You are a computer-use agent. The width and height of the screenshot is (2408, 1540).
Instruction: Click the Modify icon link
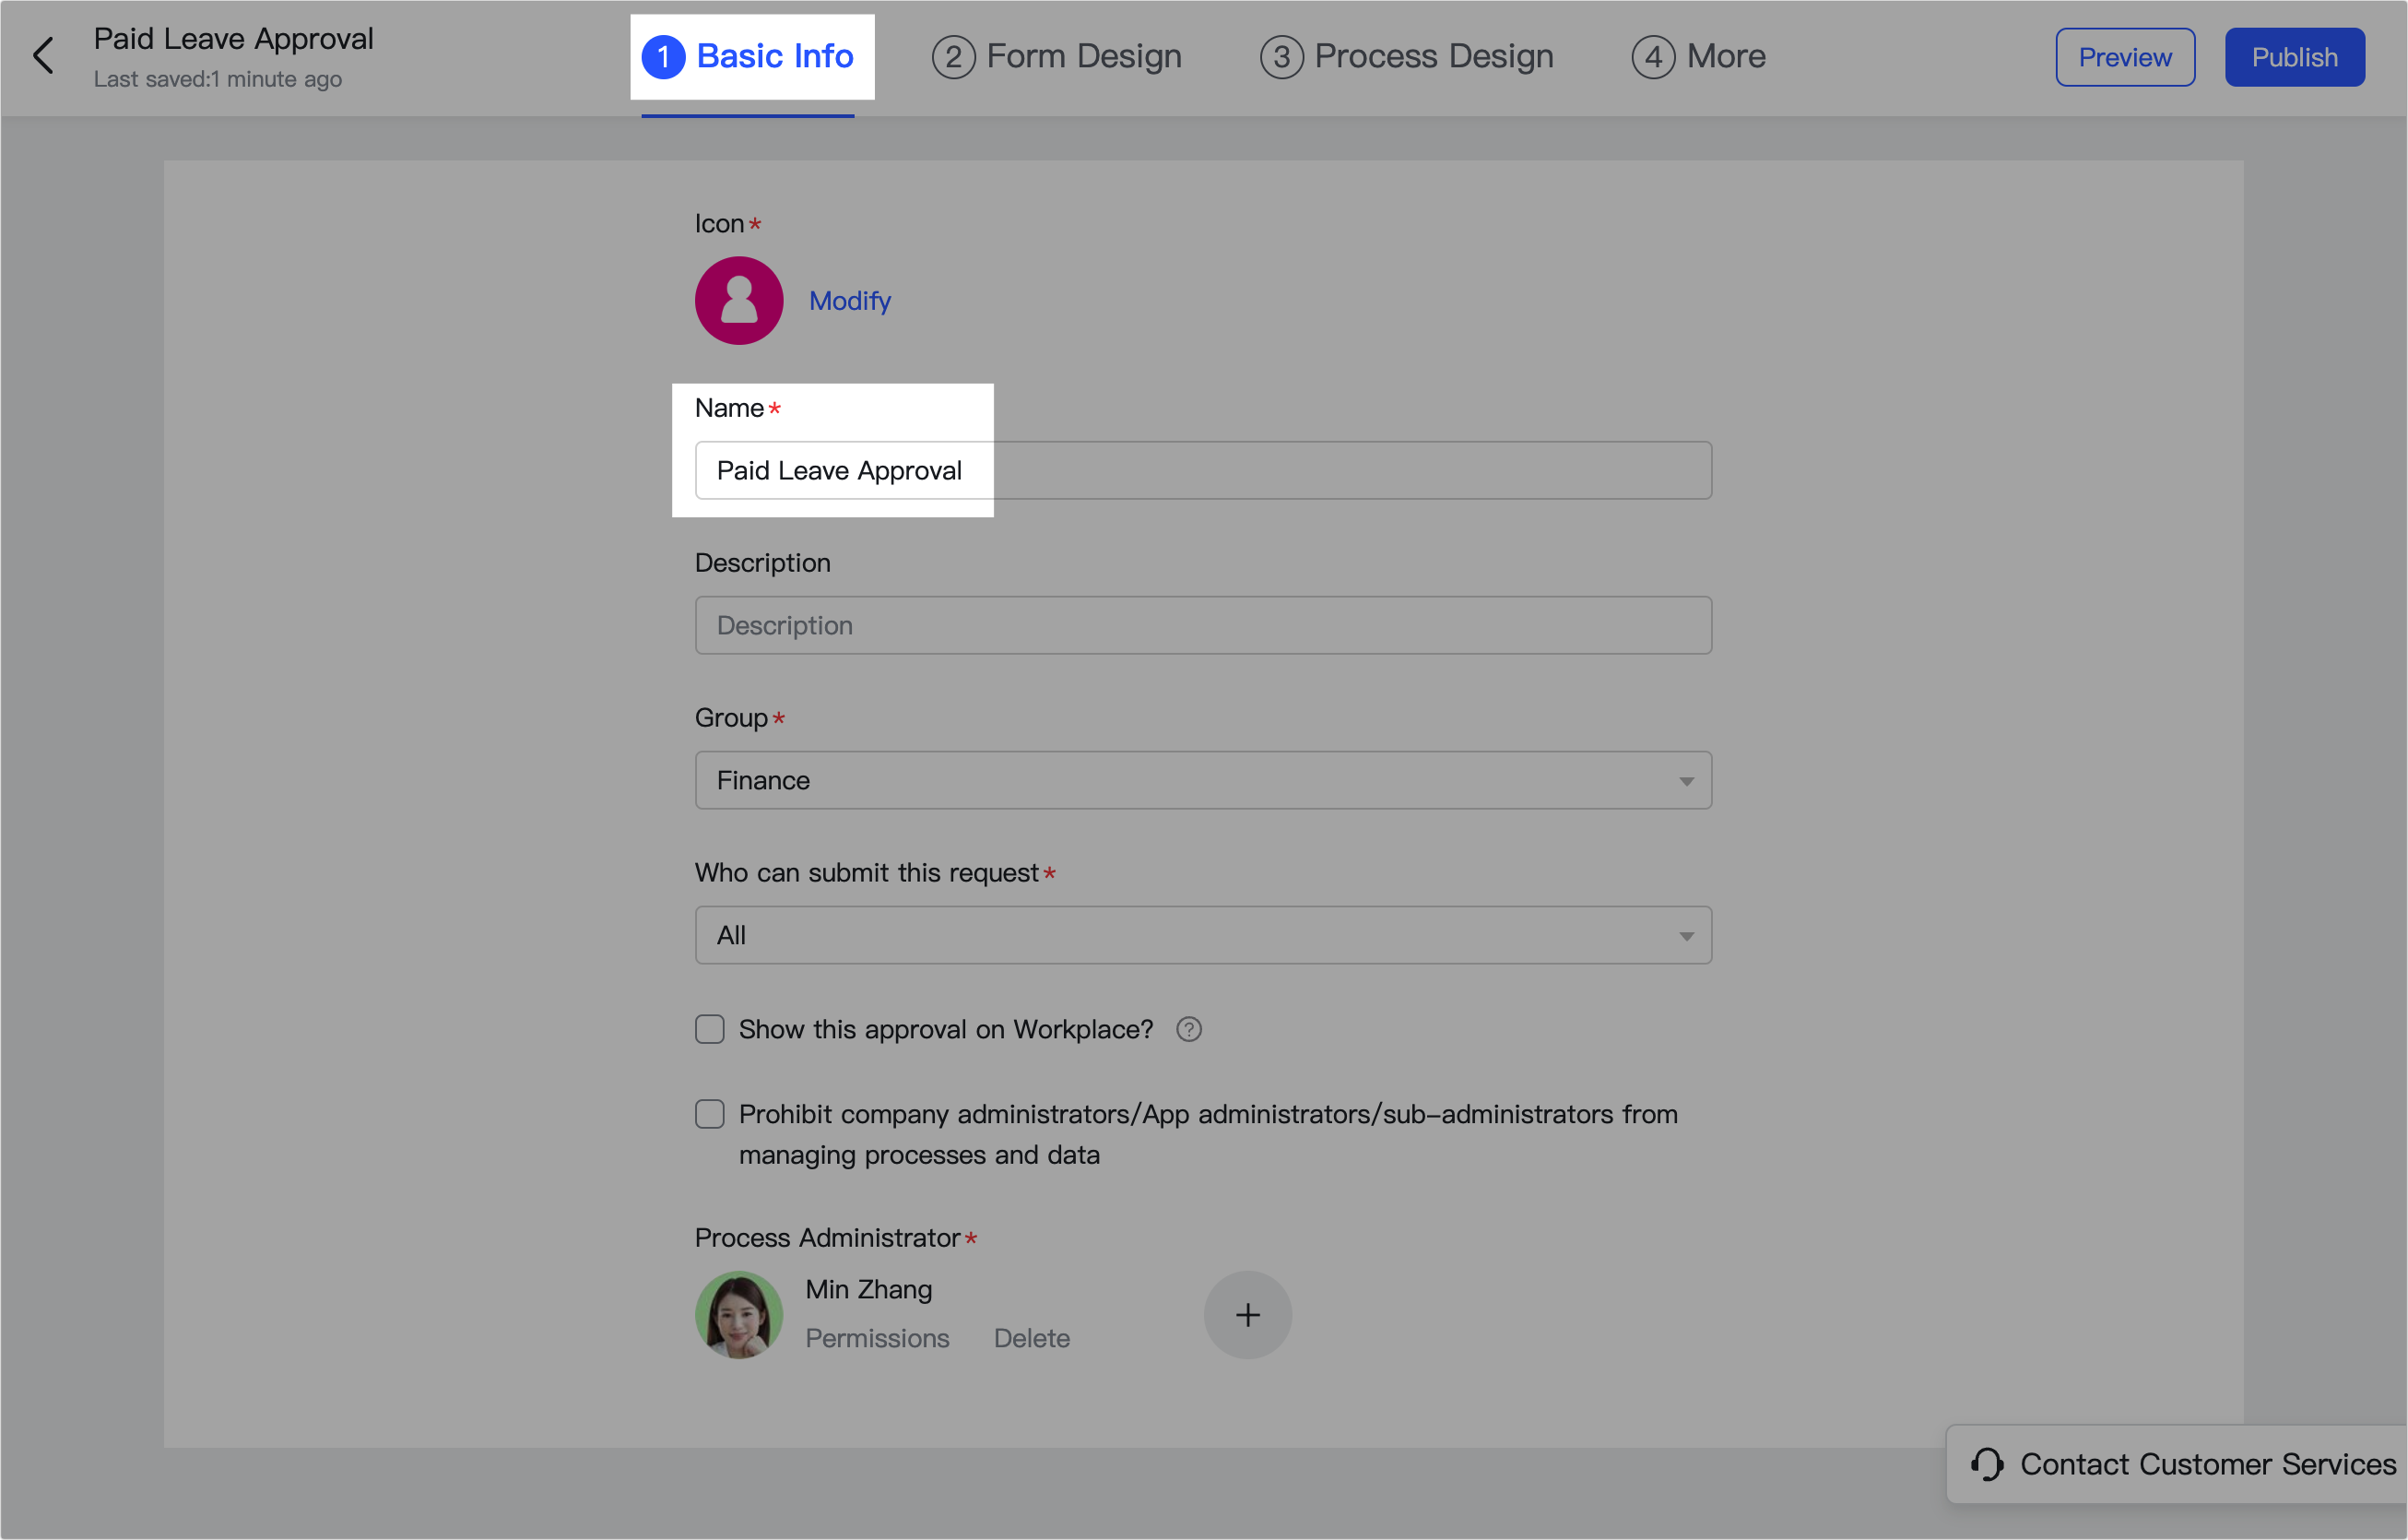[849, 300]
